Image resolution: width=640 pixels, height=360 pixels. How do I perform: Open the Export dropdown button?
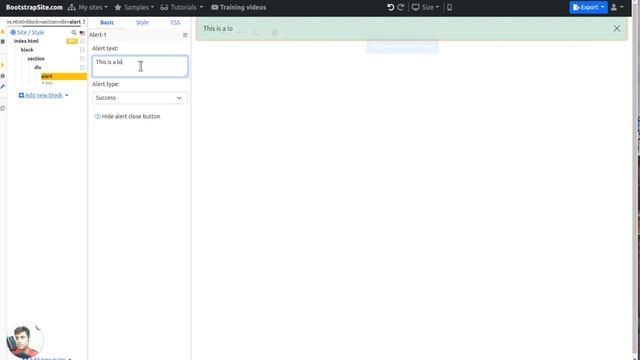[588, 7]
